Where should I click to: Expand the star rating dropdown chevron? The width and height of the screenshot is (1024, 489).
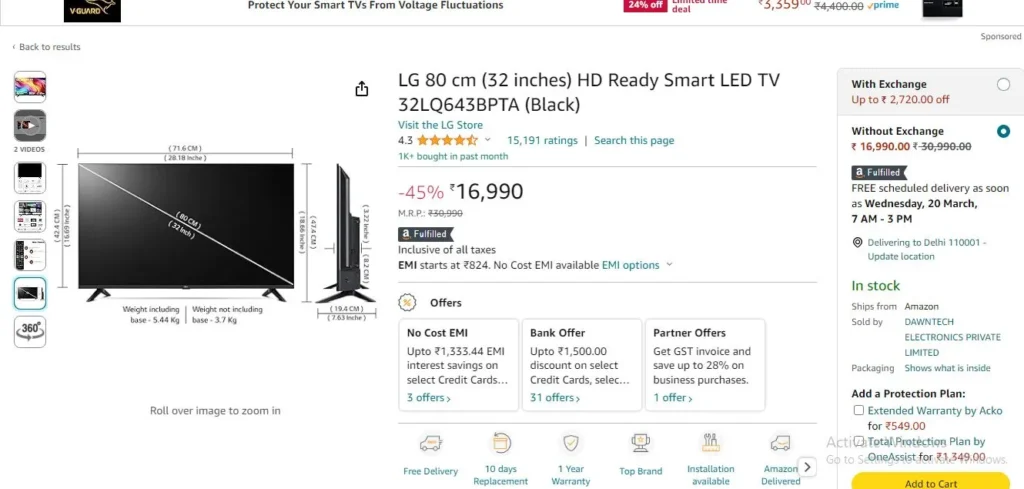click(x=487, y=140)
